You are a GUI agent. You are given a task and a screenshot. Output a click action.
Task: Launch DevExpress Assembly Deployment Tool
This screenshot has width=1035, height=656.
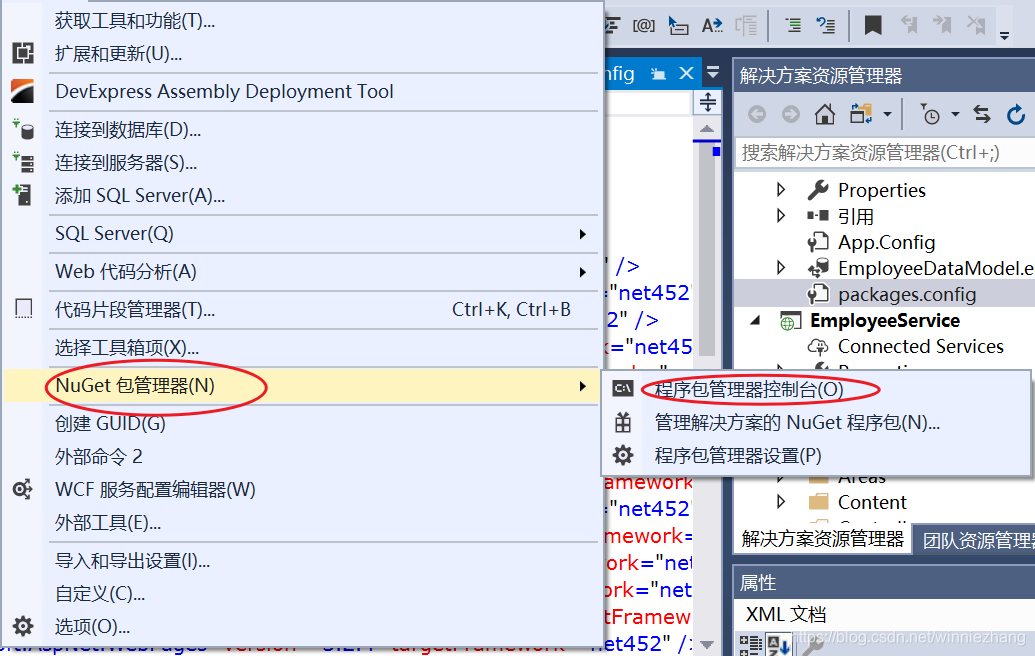click(300, 91)
